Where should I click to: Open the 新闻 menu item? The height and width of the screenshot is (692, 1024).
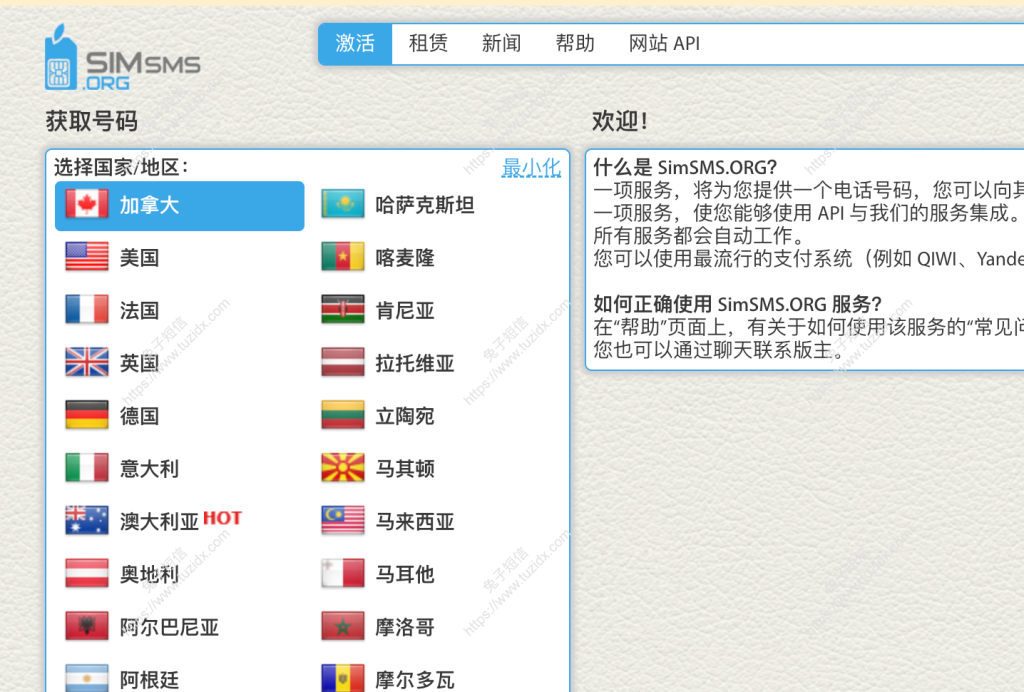[501, 44]
